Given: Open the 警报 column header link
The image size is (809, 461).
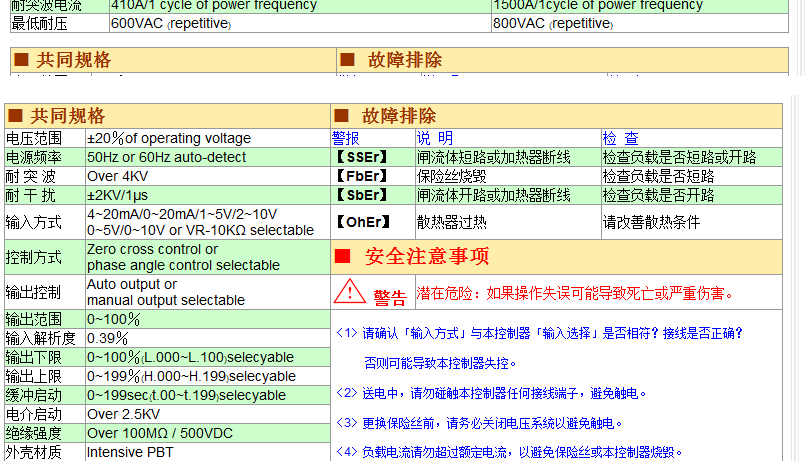Looking at the screenshot, I should point(346,138).
